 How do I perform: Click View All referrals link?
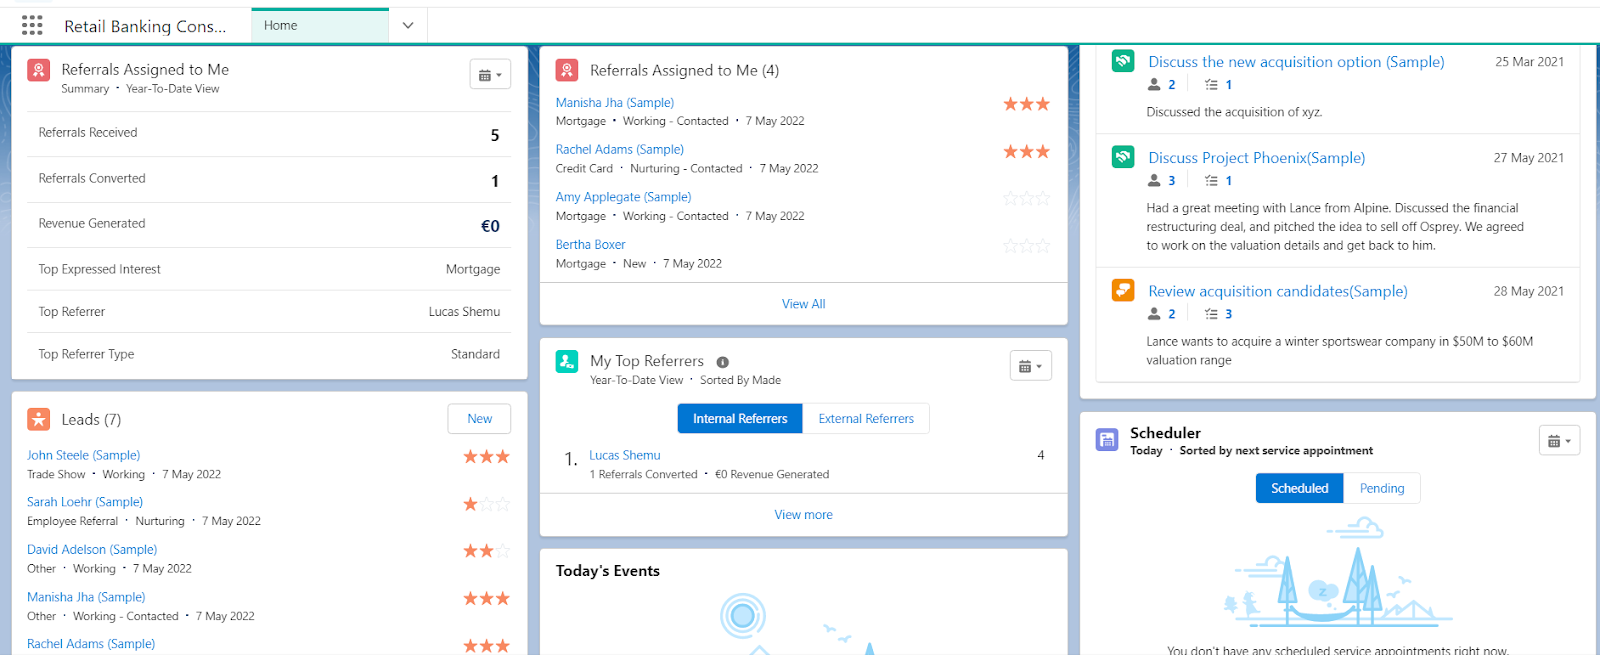pos(803,304)
